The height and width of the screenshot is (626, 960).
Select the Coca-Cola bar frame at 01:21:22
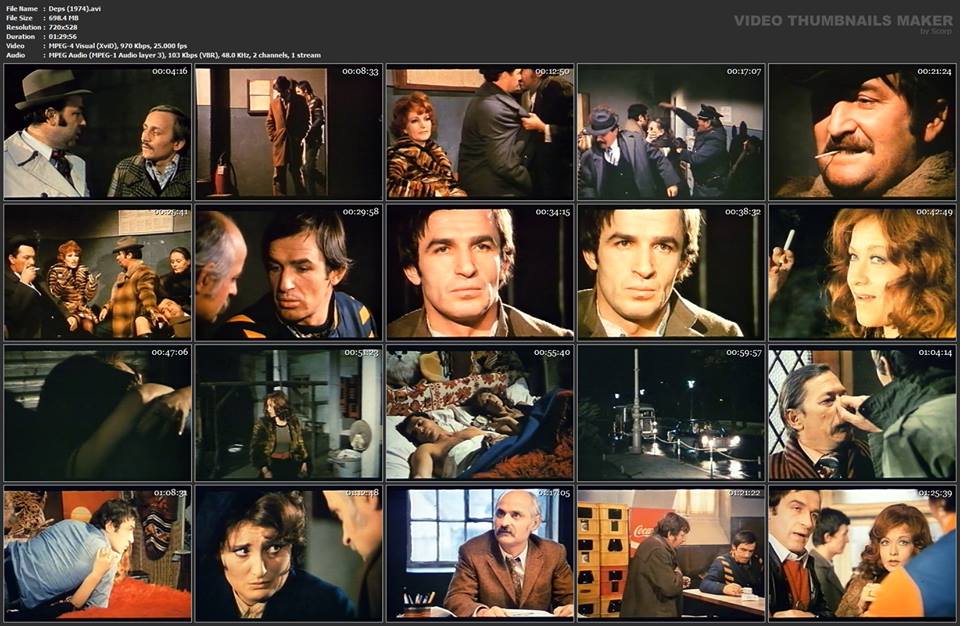pyautogui.click(x=671, y=554)
